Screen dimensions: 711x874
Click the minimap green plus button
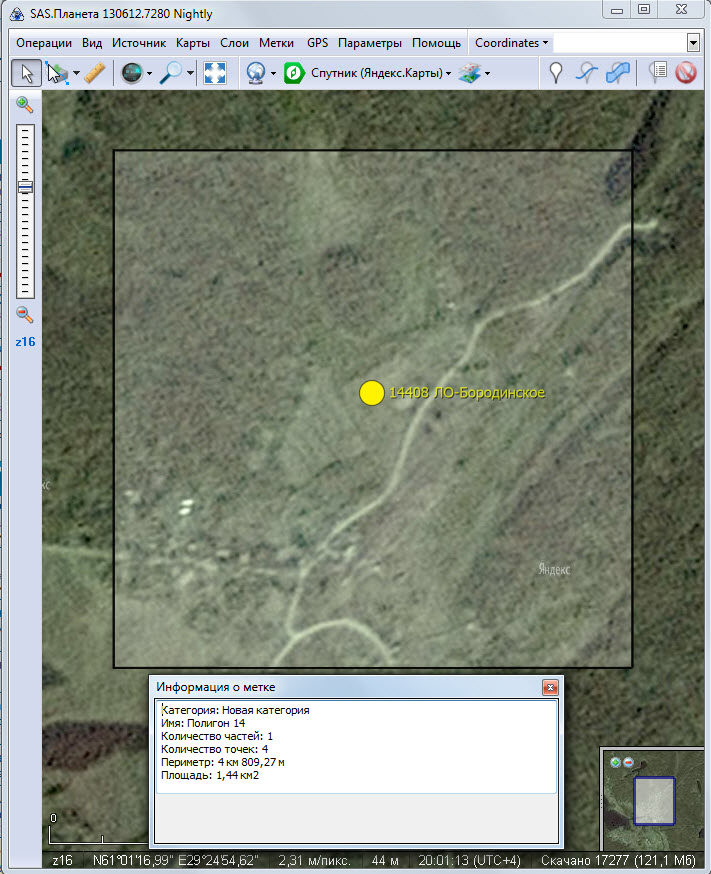615,762
